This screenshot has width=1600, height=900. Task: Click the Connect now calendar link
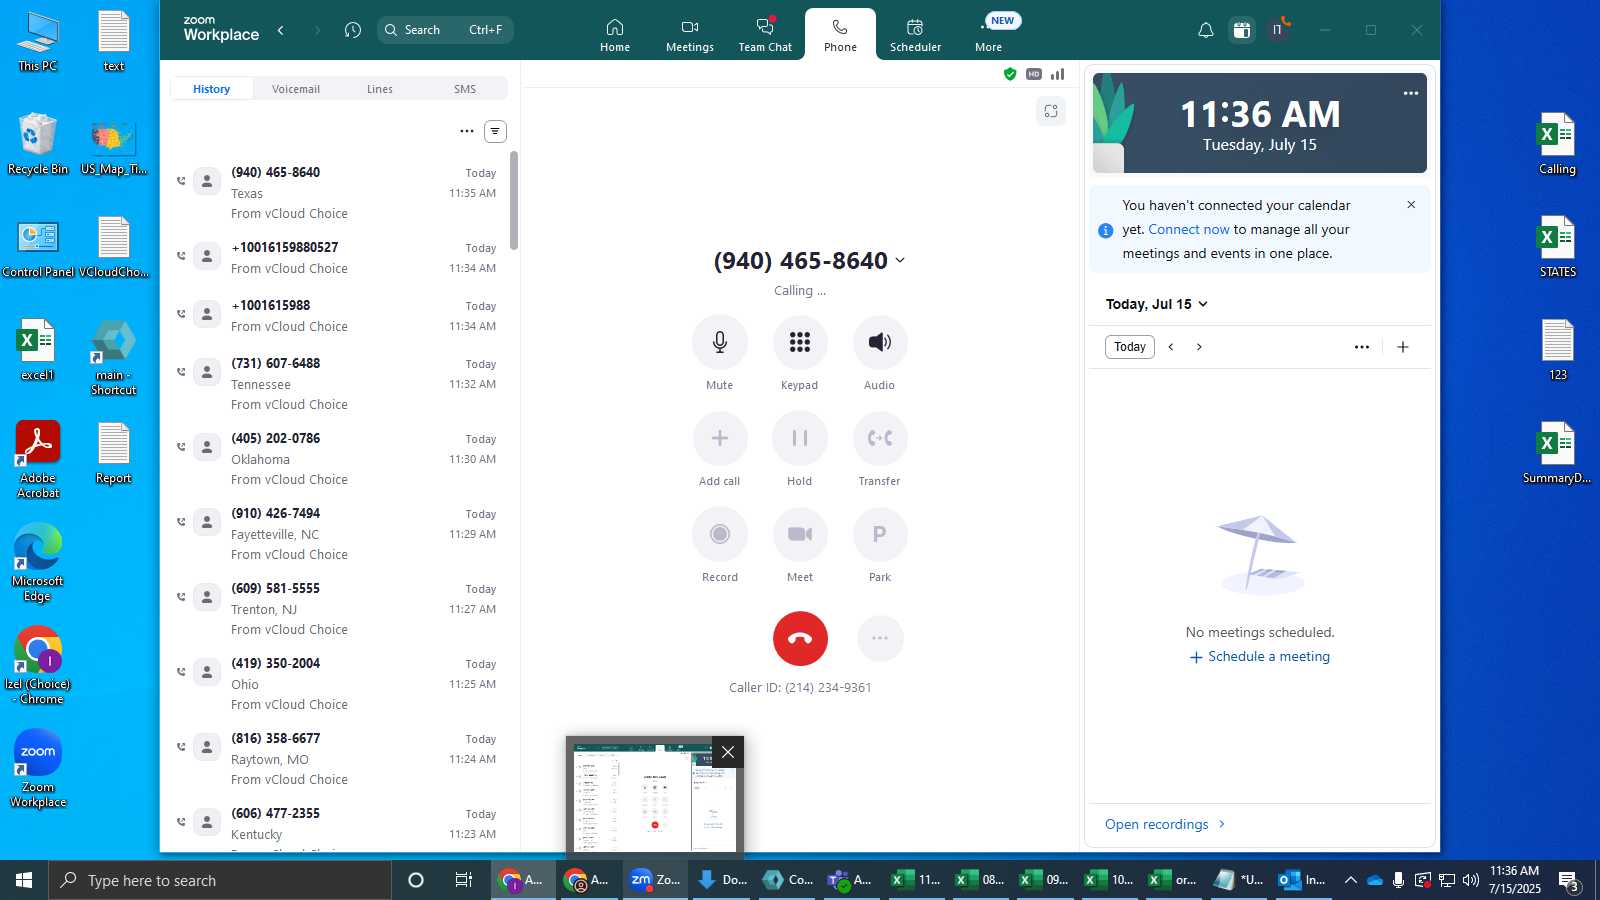point(1189,229)
